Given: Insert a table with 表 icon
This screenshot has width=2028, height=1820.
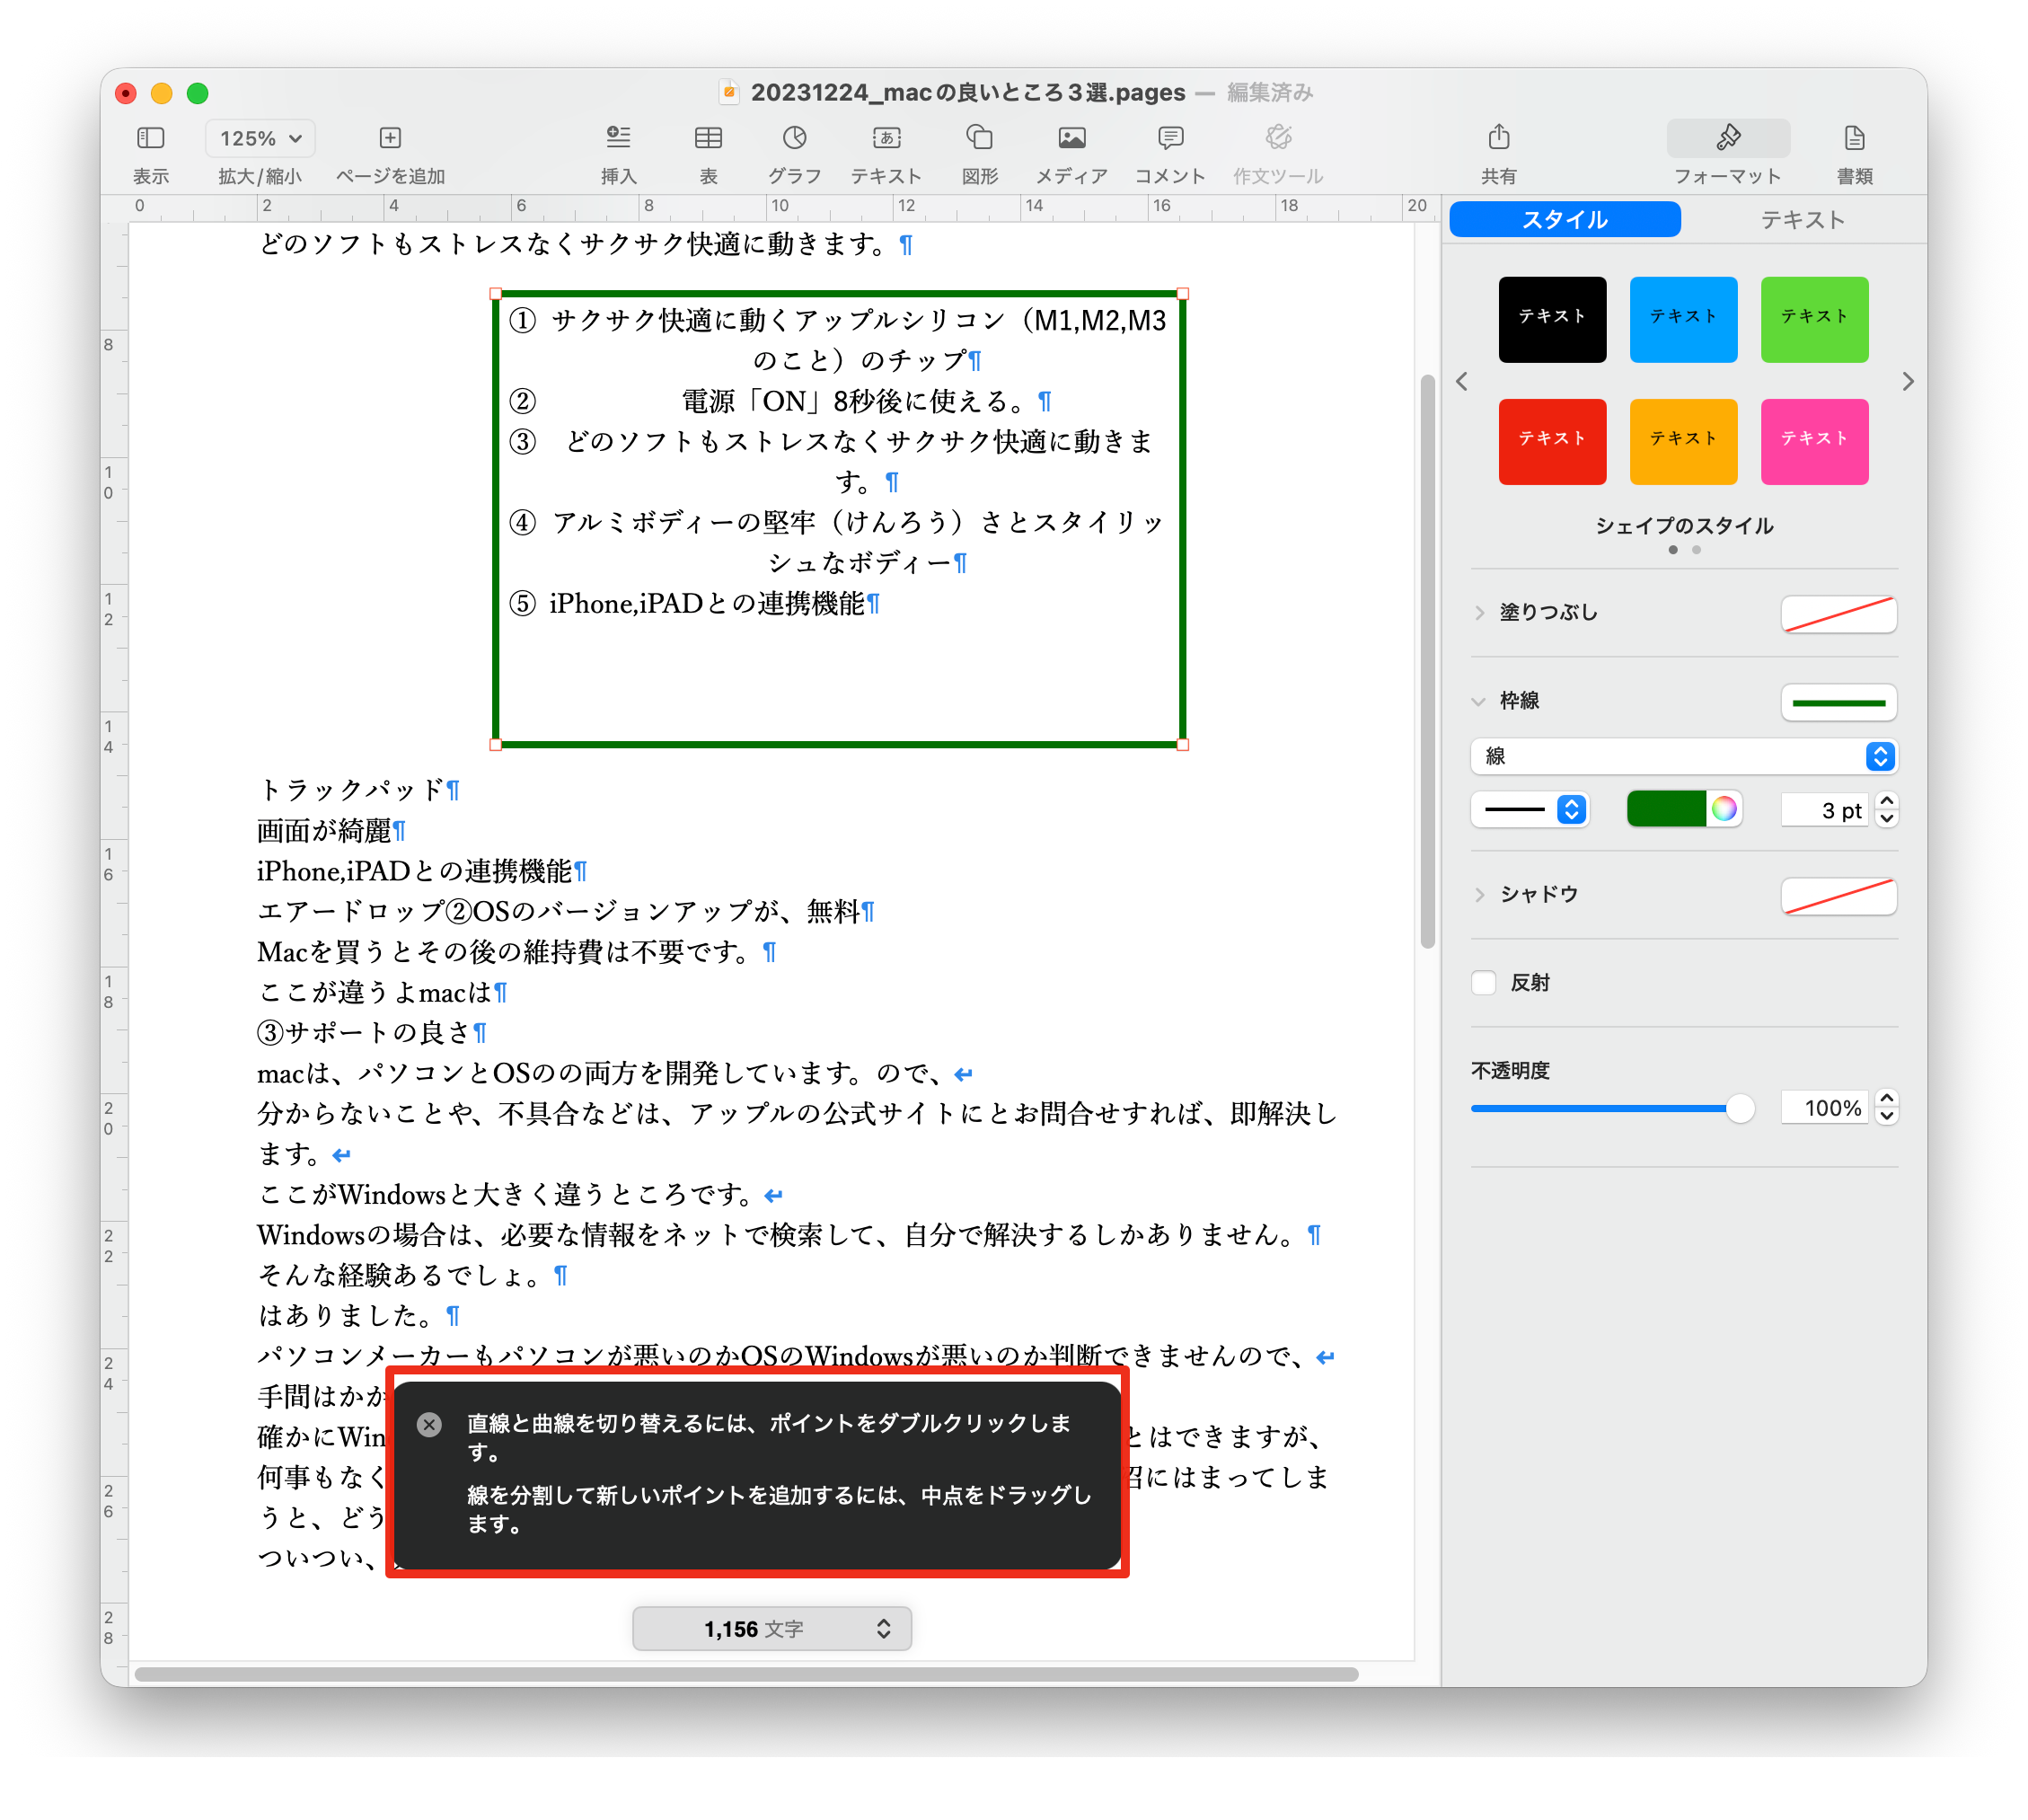Looking at the screenshot, I should click(708, 138).
